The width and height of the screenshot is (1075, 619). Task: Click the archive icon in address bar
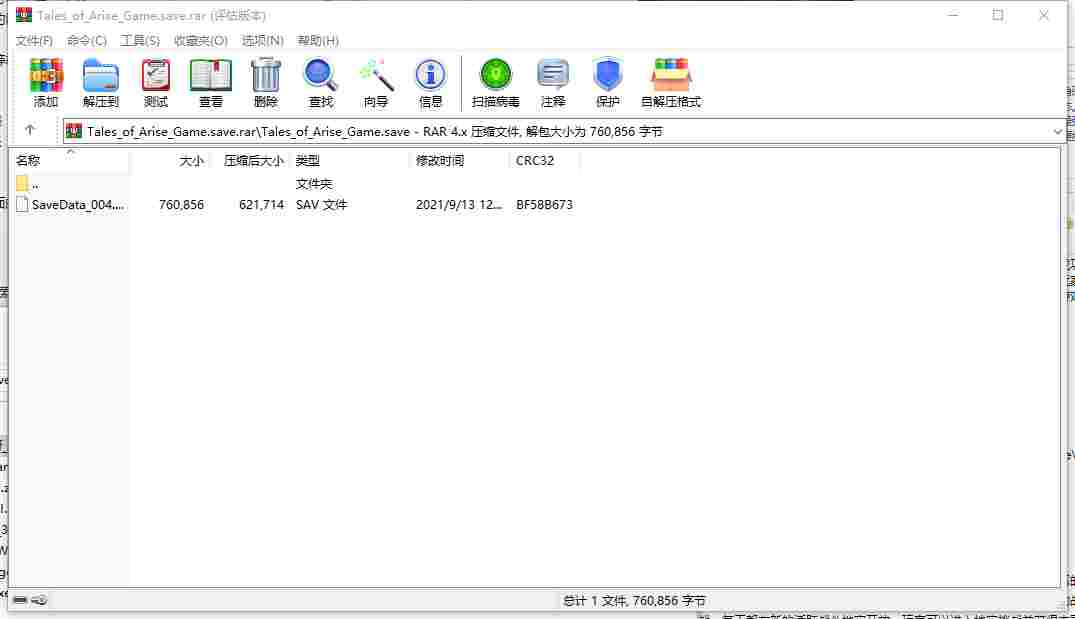73,131
